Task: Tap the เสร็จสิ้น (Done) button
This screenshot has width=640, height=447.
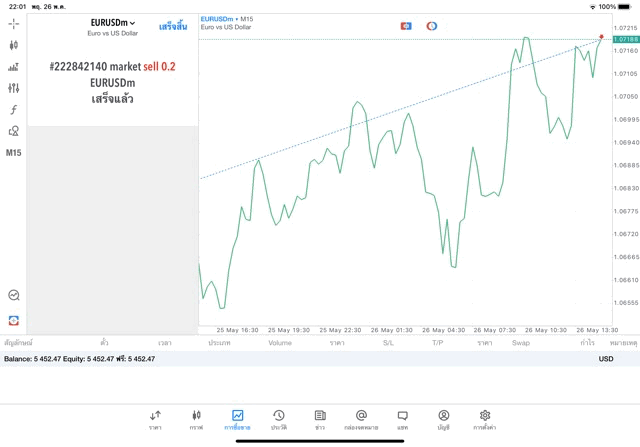Action: coord(172,26)
